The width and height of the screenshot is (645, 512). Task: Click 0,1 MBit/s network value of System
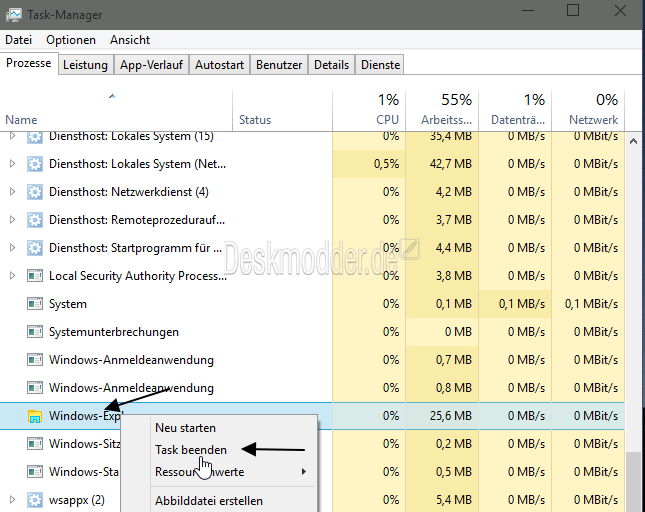pos(592,304)
